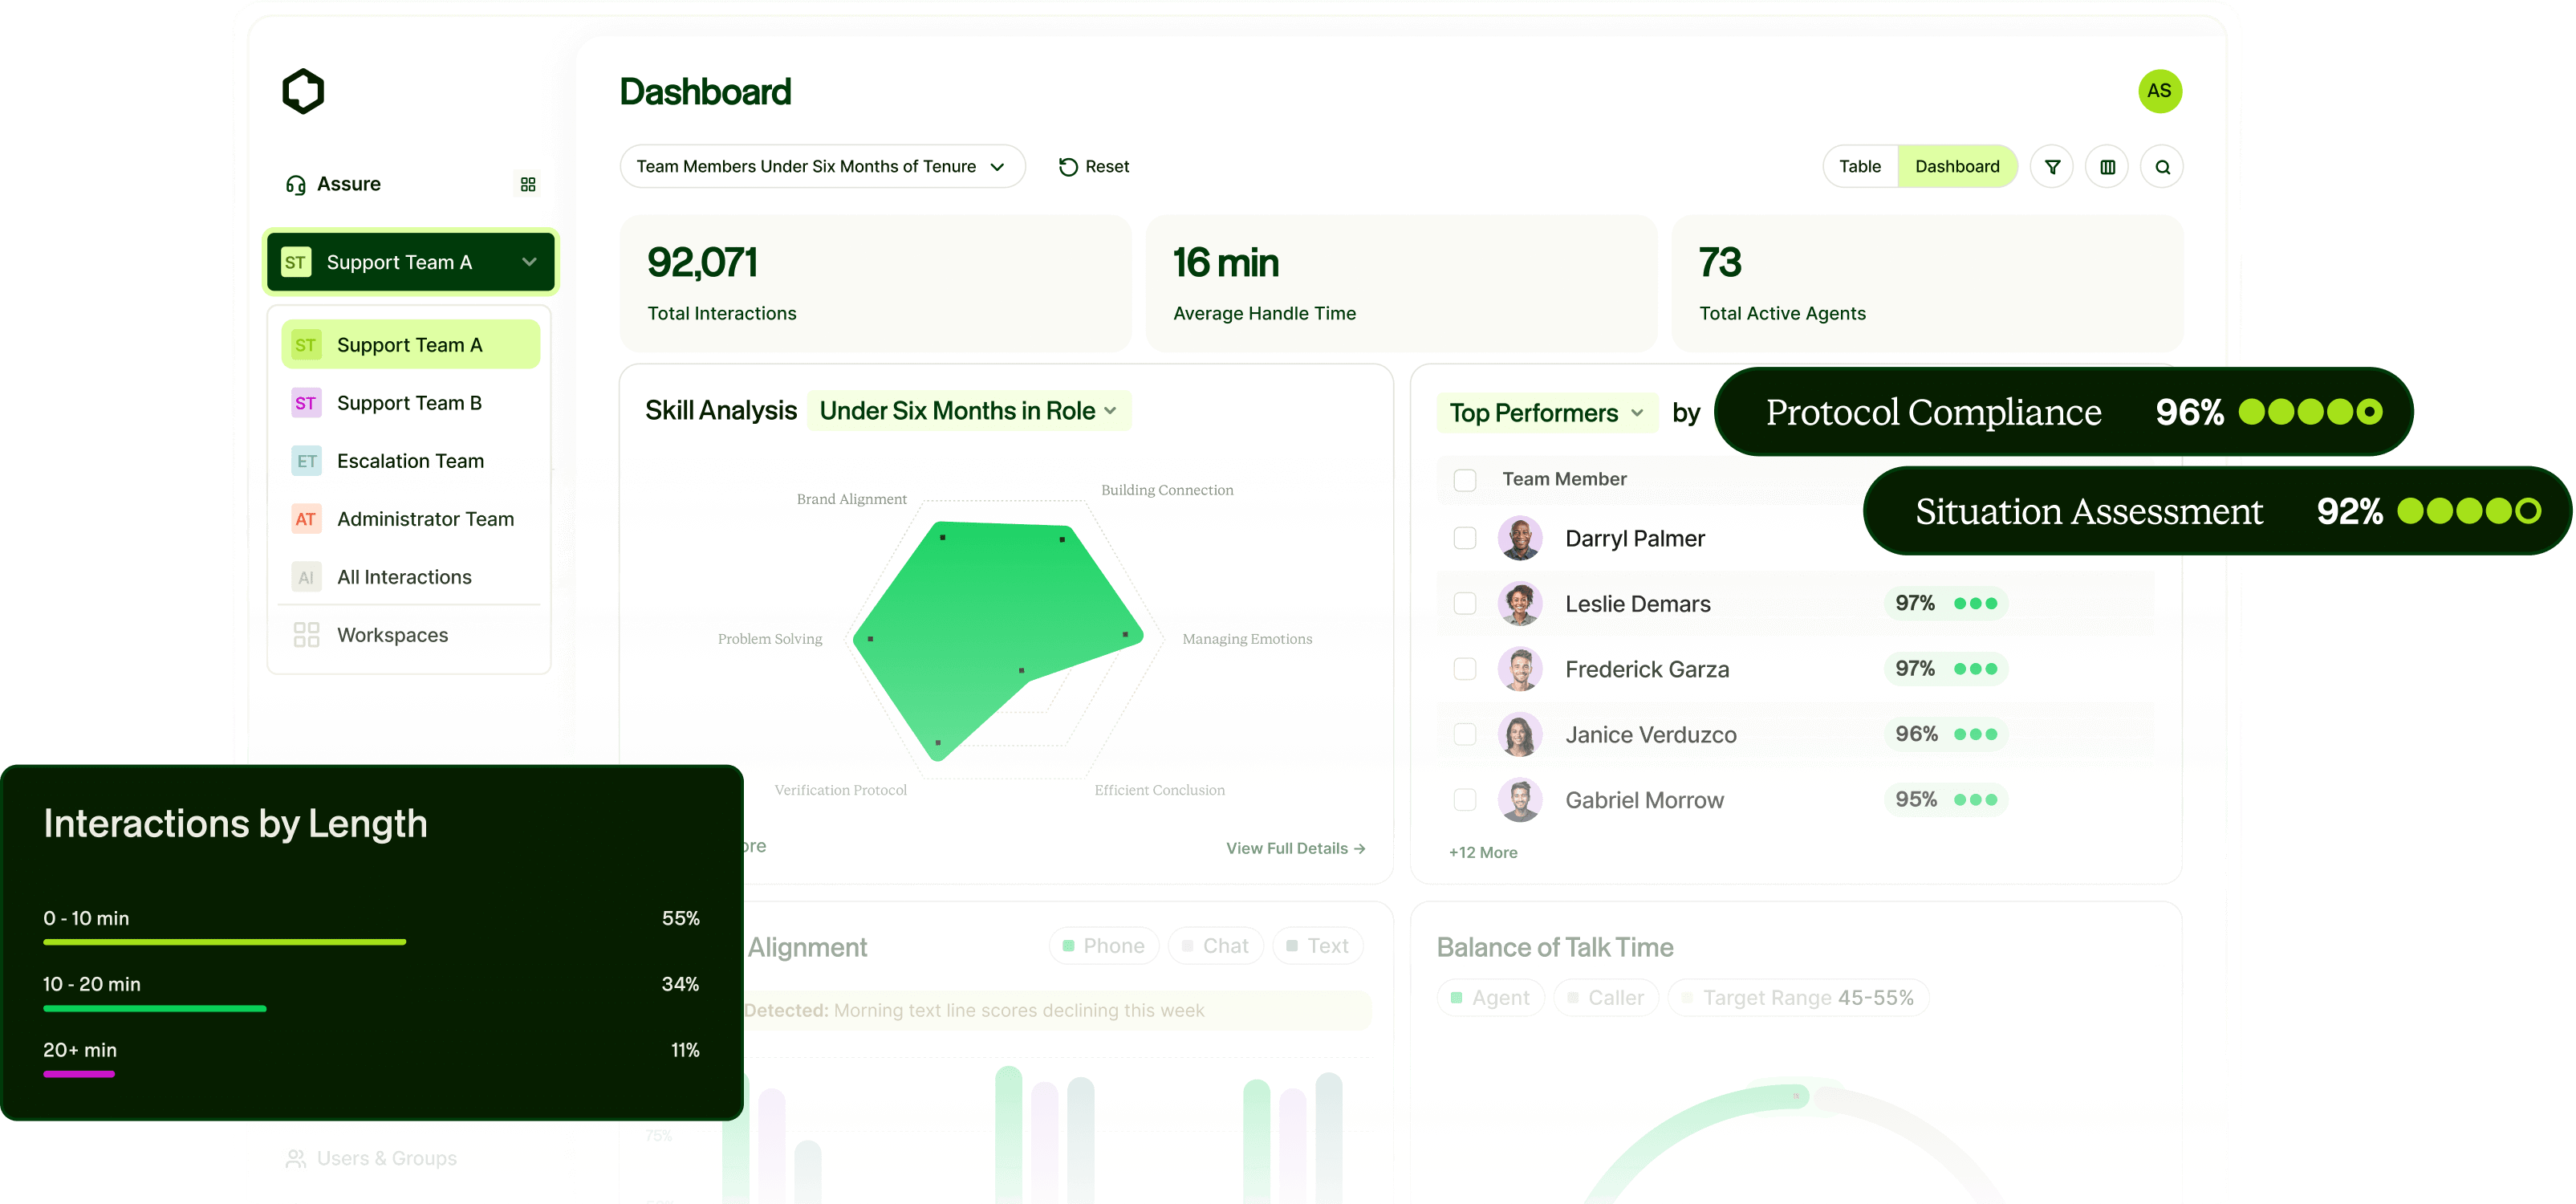Click Gabriel Morrow's 95% score badge
Image resolution: width=2576 pixels, height=1204 pixels.
[x=1945, y=800]
